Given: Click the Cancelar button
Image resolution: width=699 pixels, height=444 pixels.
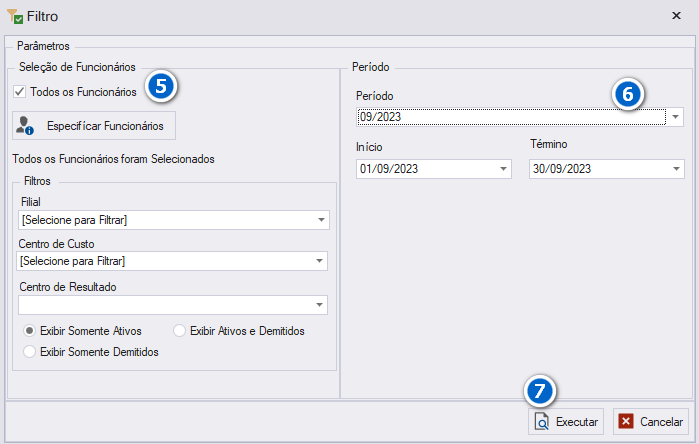Looking at the screenshot, I should [x=651, y=421].
